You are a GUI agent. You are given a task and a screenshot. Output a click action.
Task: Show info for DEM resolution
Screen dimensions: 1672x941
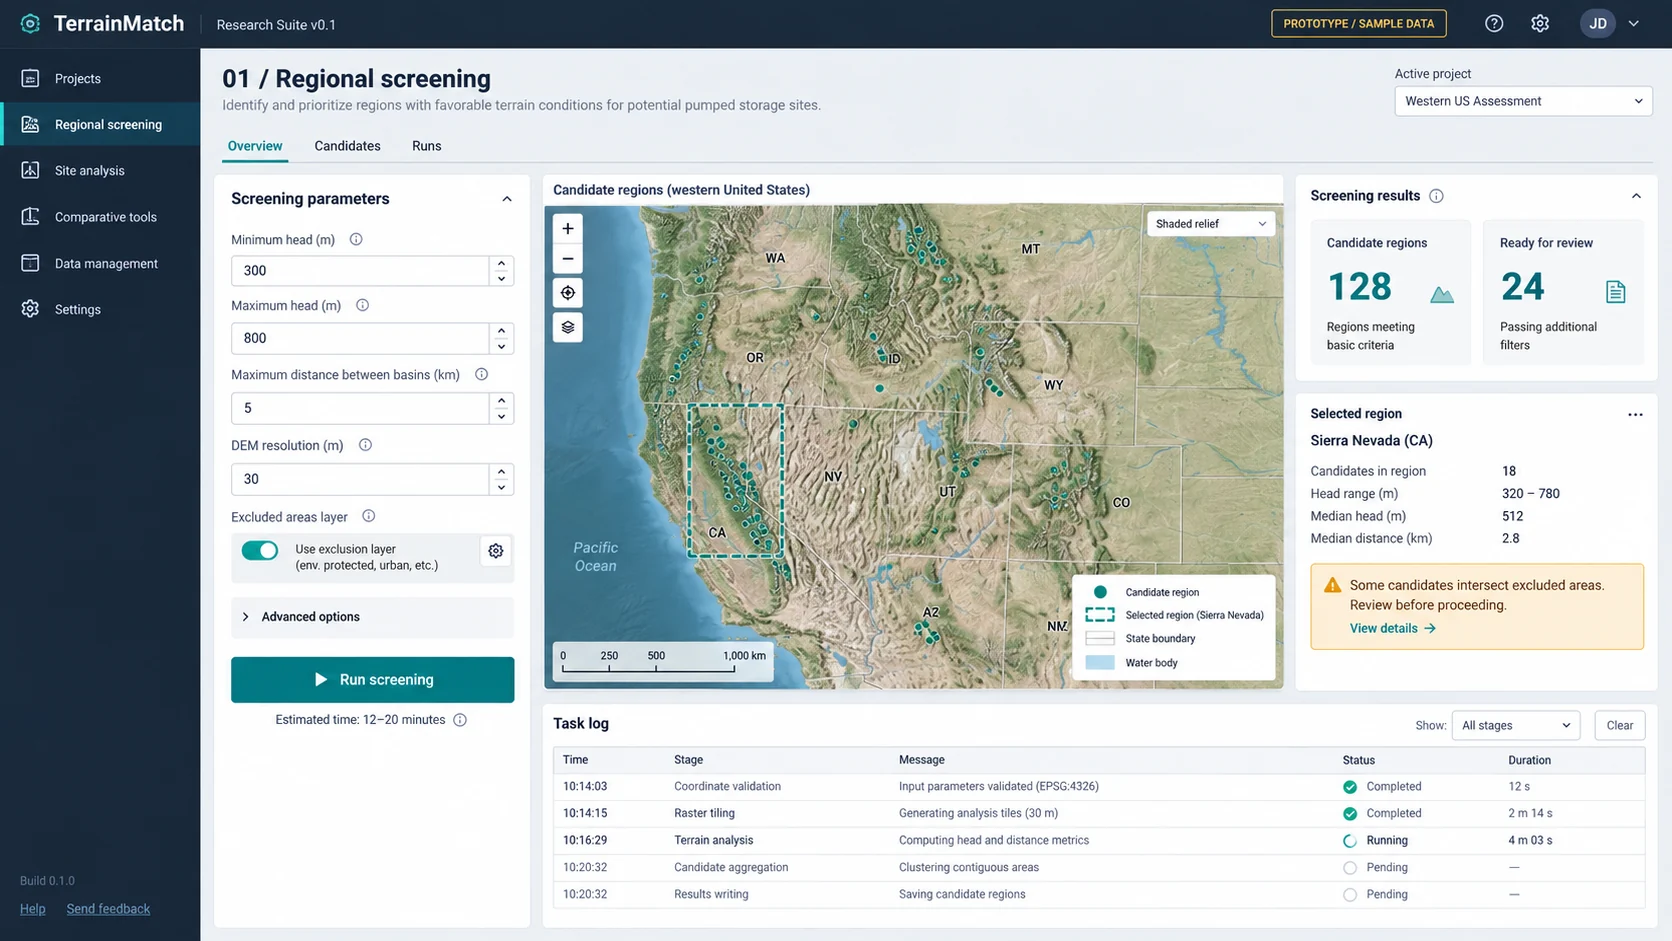pyautogui.click(x=365, y=445)
